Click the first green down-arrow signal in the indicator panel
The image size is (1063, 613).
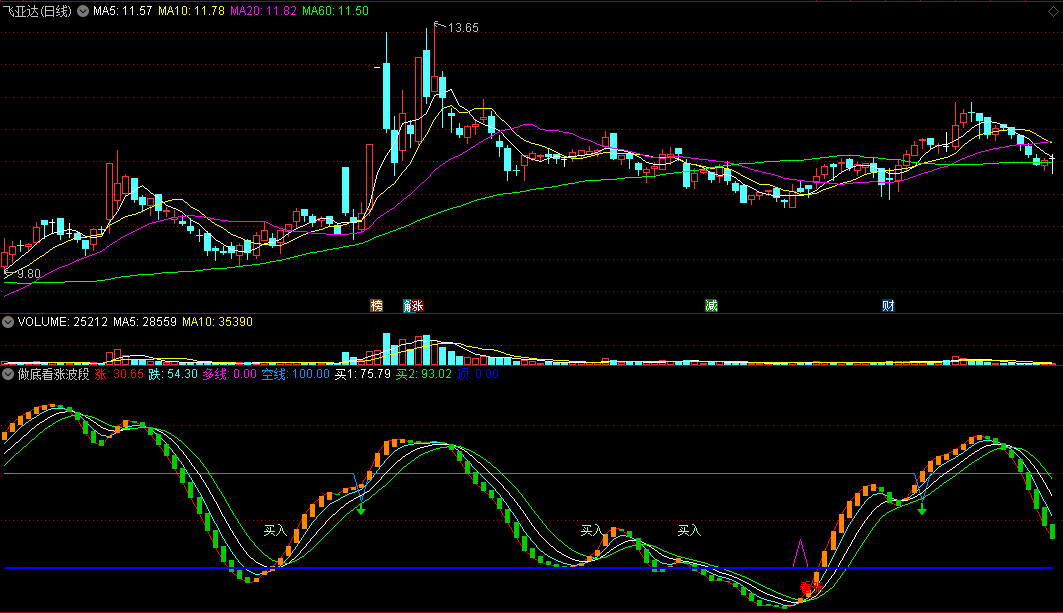pos(361,509)
